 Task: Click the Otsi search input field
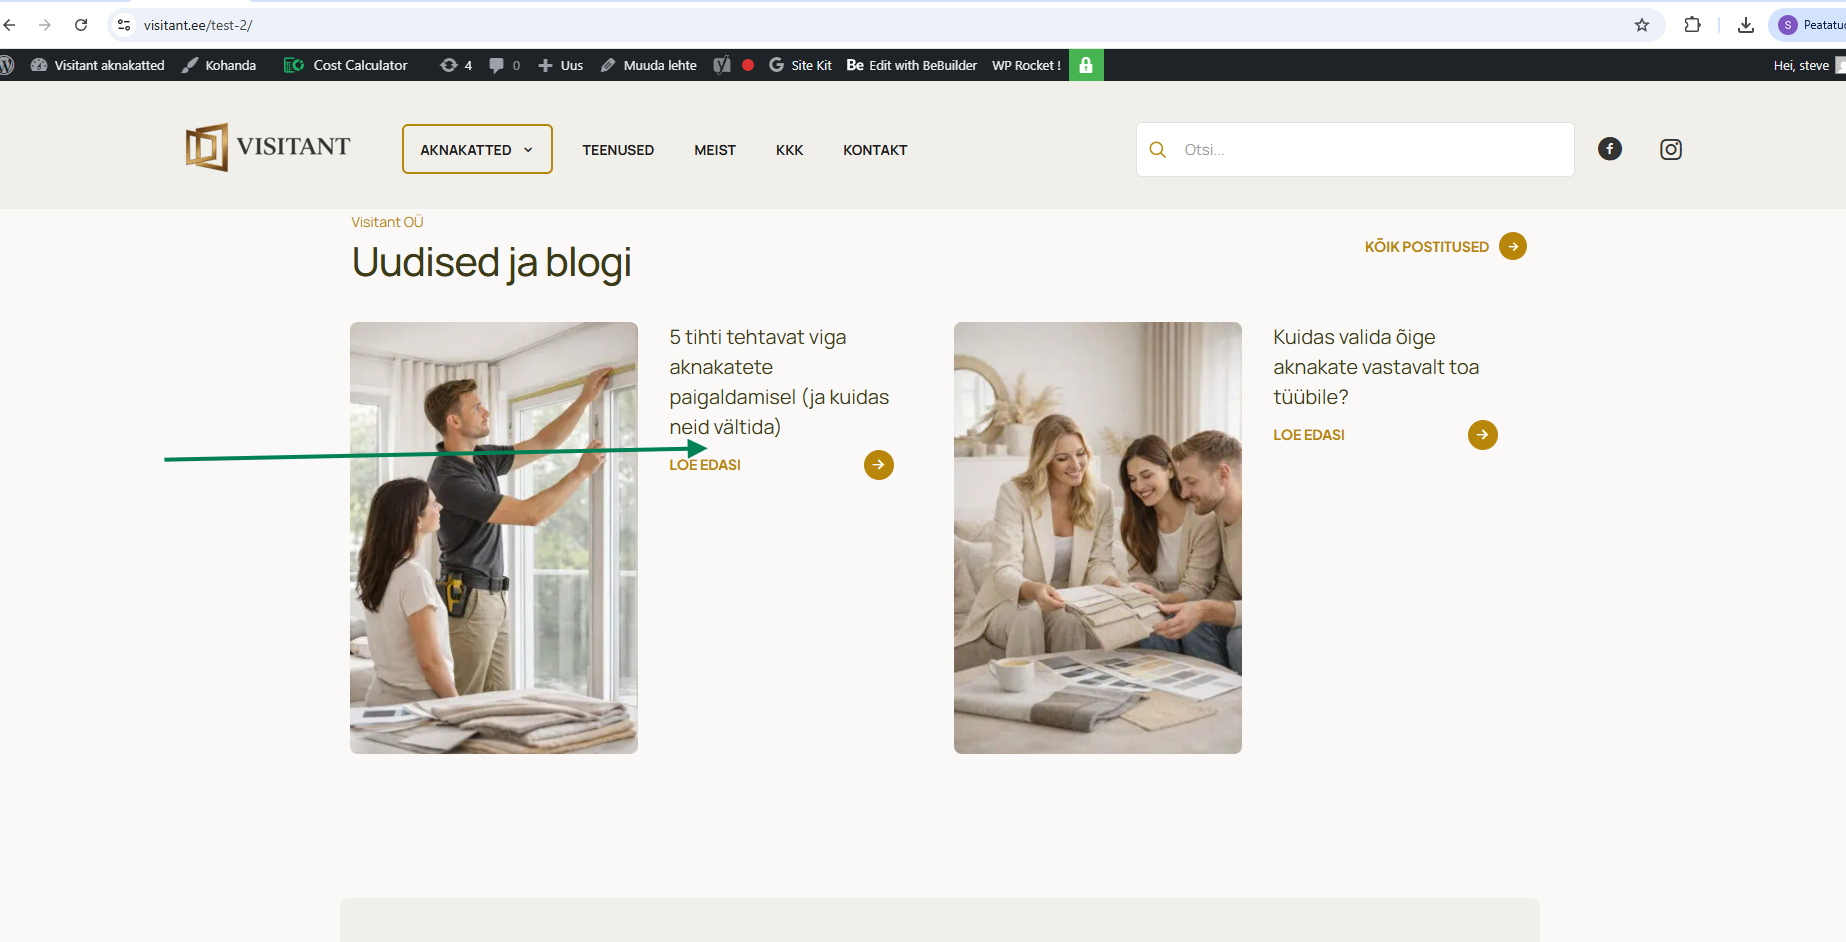[1370, 149]
